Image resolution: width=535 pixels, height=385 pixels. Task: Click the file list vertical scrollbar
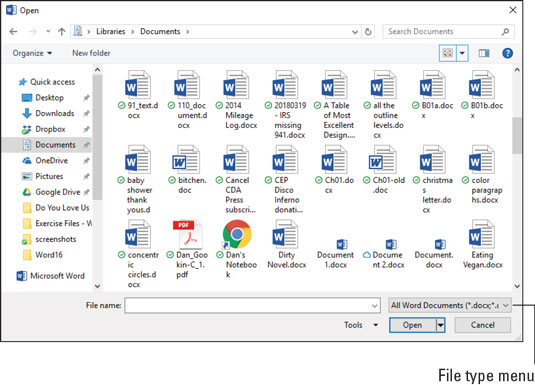pyautogui.click(x=517, y=178)
